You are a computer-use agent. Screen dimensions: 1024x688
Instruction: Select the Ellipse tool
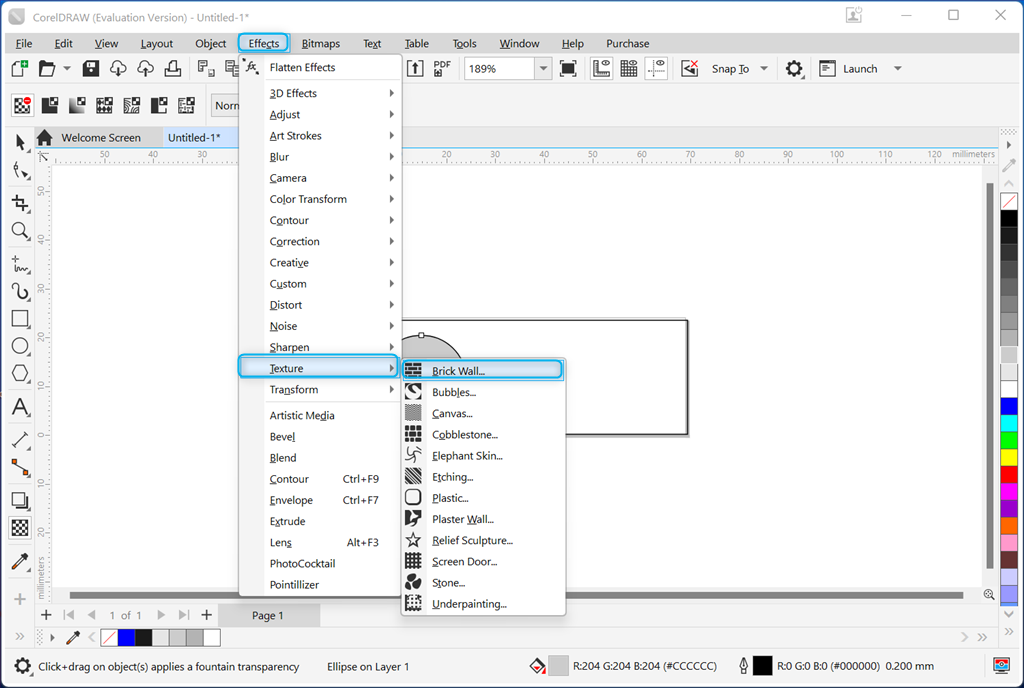[x=20, y=346]
